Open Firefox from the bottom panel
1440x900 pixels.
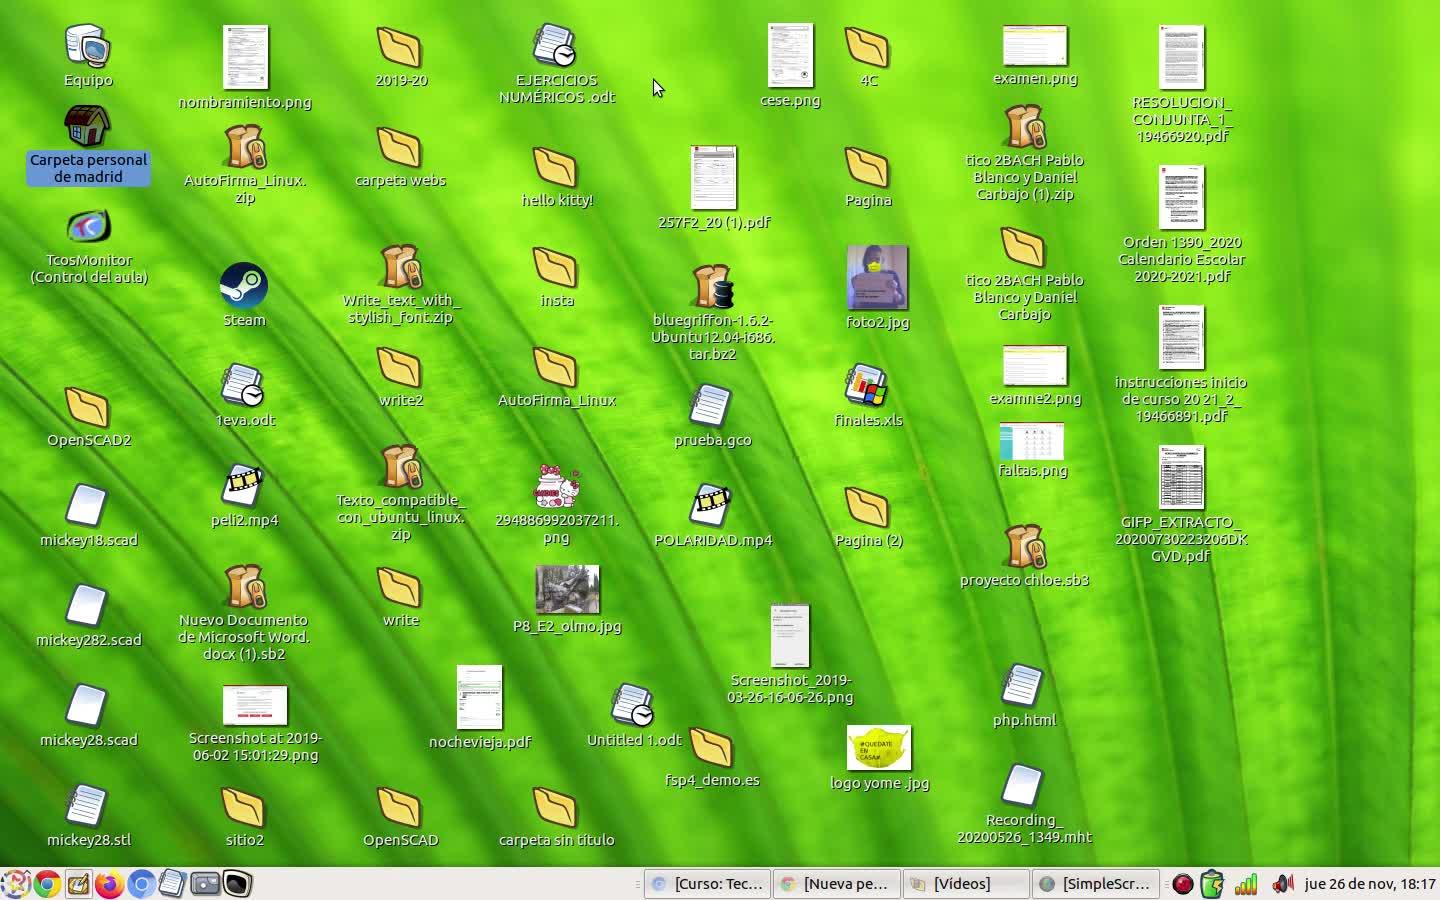pyautogui.click(x=109, y=884)
